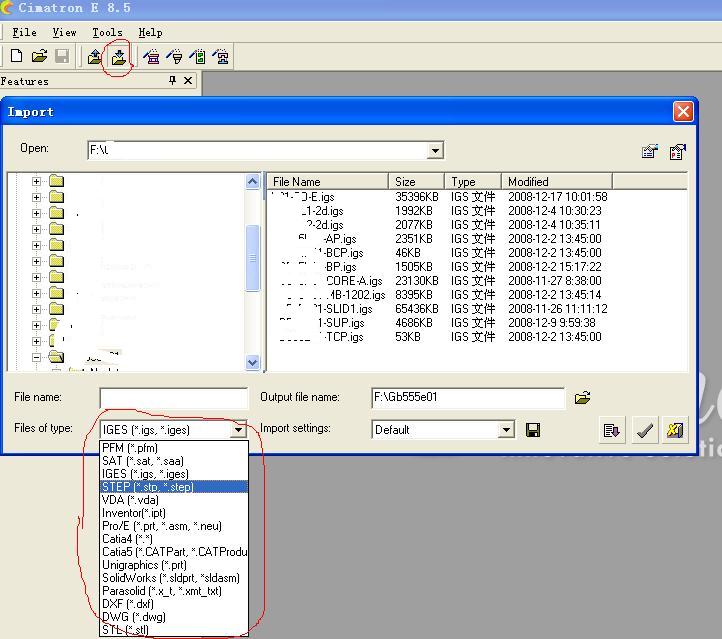Click the first icon after the Import button
Screen dimensions: 722x639
(151, 57)
